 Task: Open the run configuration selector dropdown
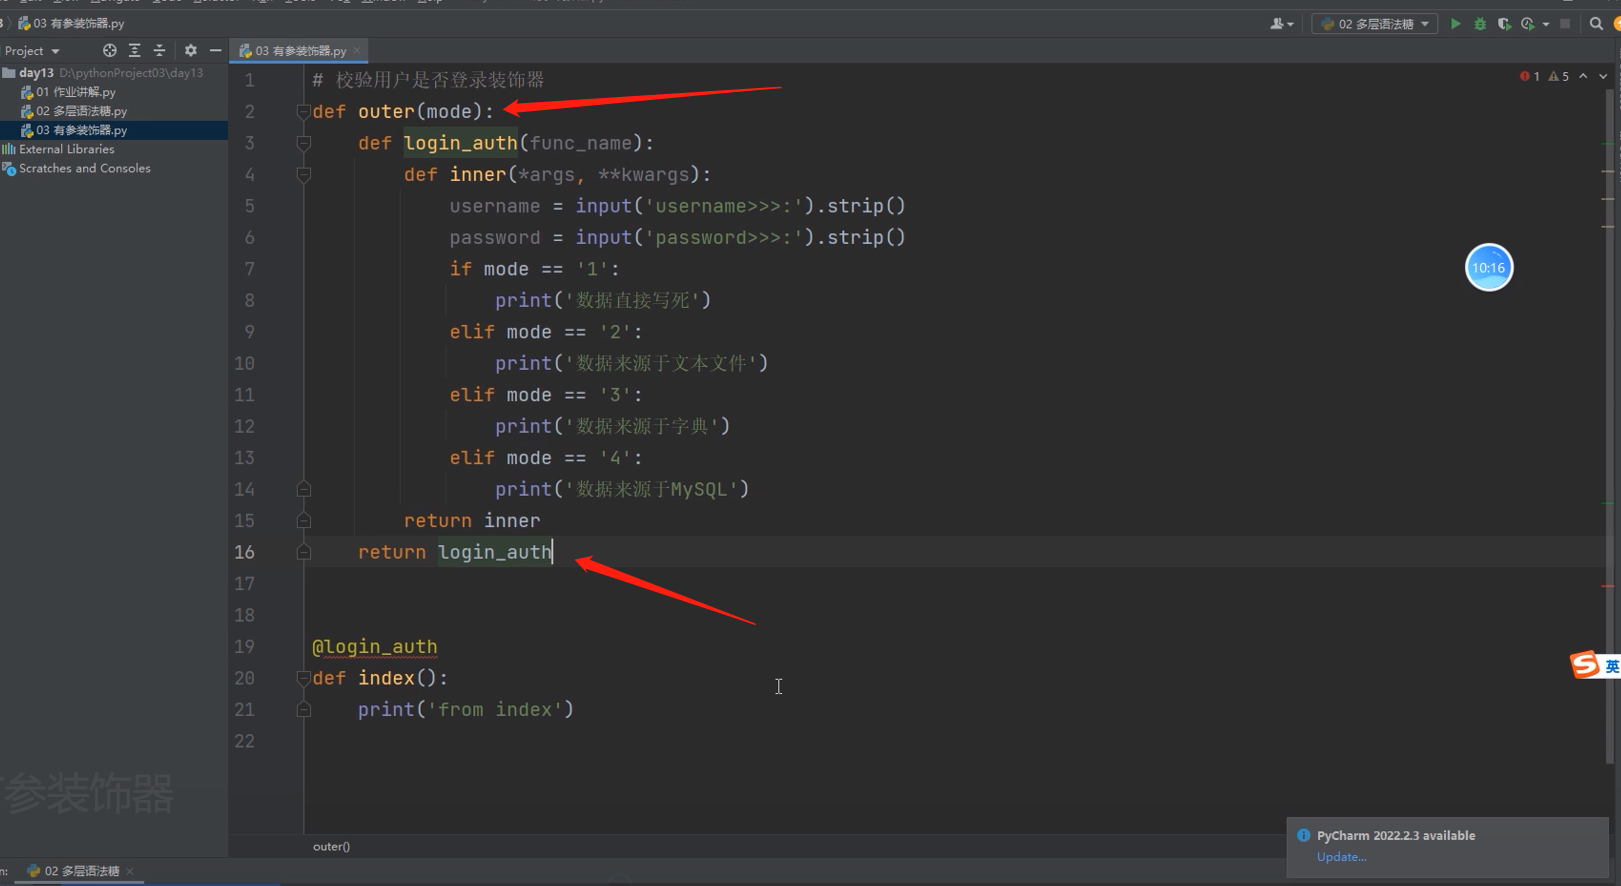(1375, 24)
